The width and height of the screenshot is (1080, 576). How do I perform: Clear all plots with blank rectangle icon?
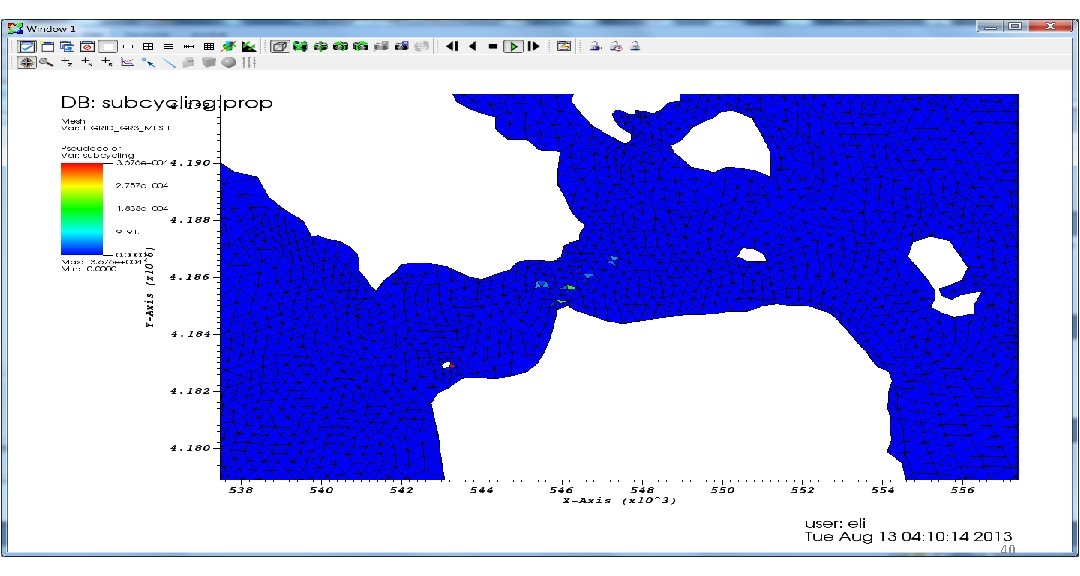pyautogui.click(x=107, y=47)
